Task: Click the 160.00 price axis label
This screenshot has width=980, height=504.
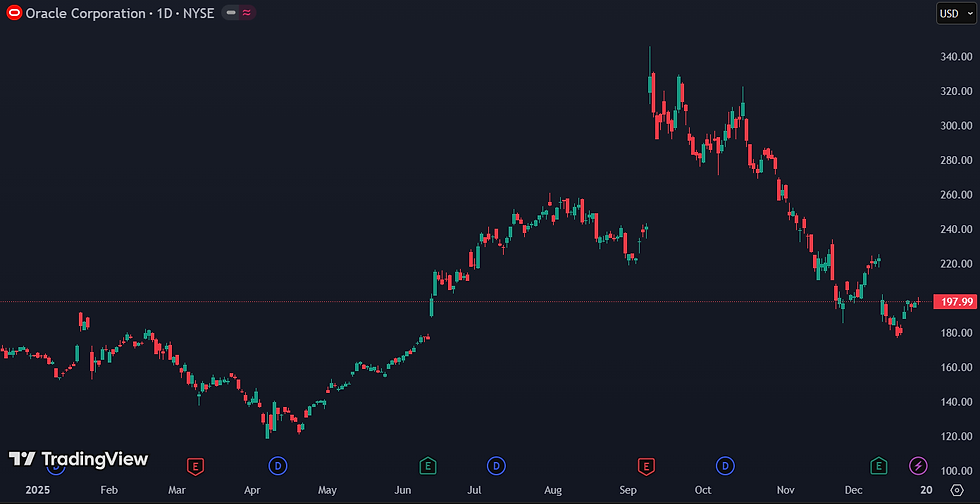Action: [956, 367]
